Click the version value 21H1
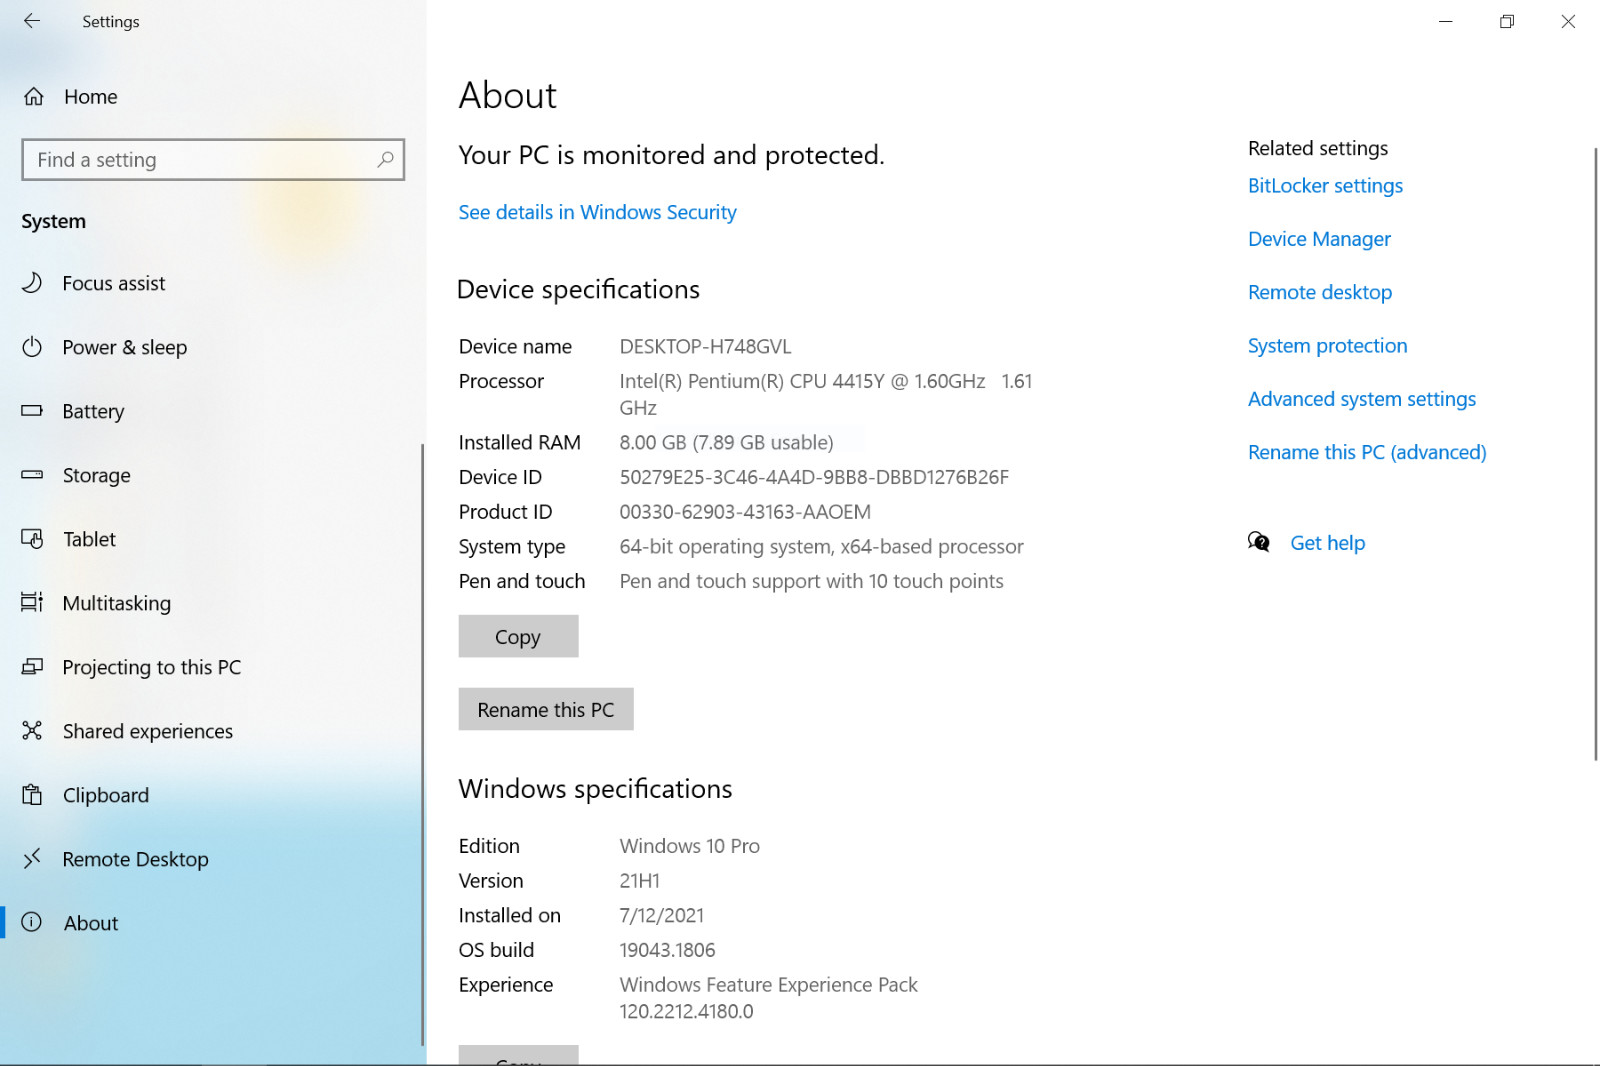Screen dimensions: 1600x1066 [639, 881]
